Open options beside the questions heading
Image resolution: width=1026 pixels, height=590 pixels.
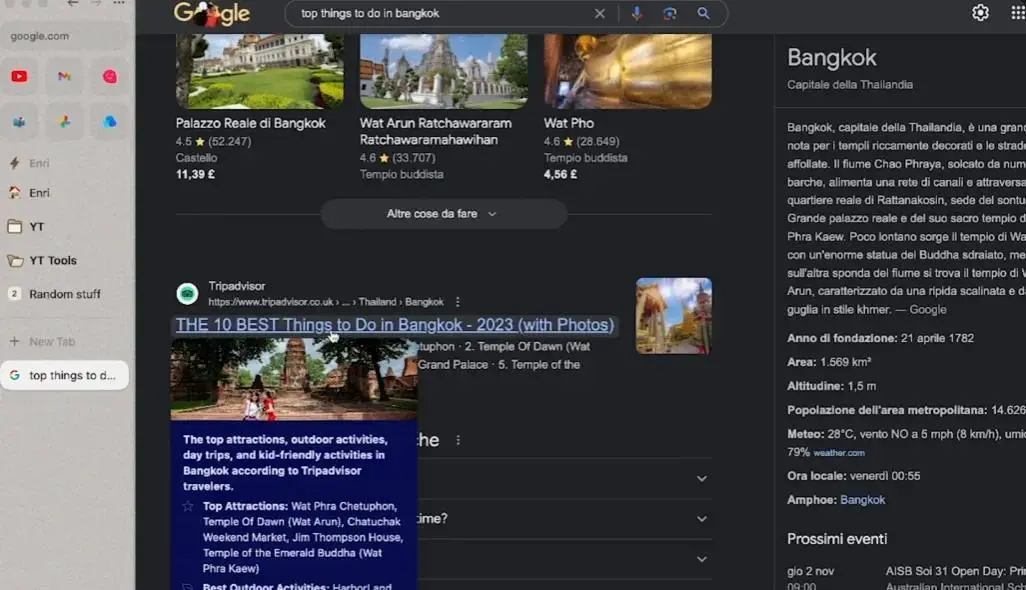(458, 440)
